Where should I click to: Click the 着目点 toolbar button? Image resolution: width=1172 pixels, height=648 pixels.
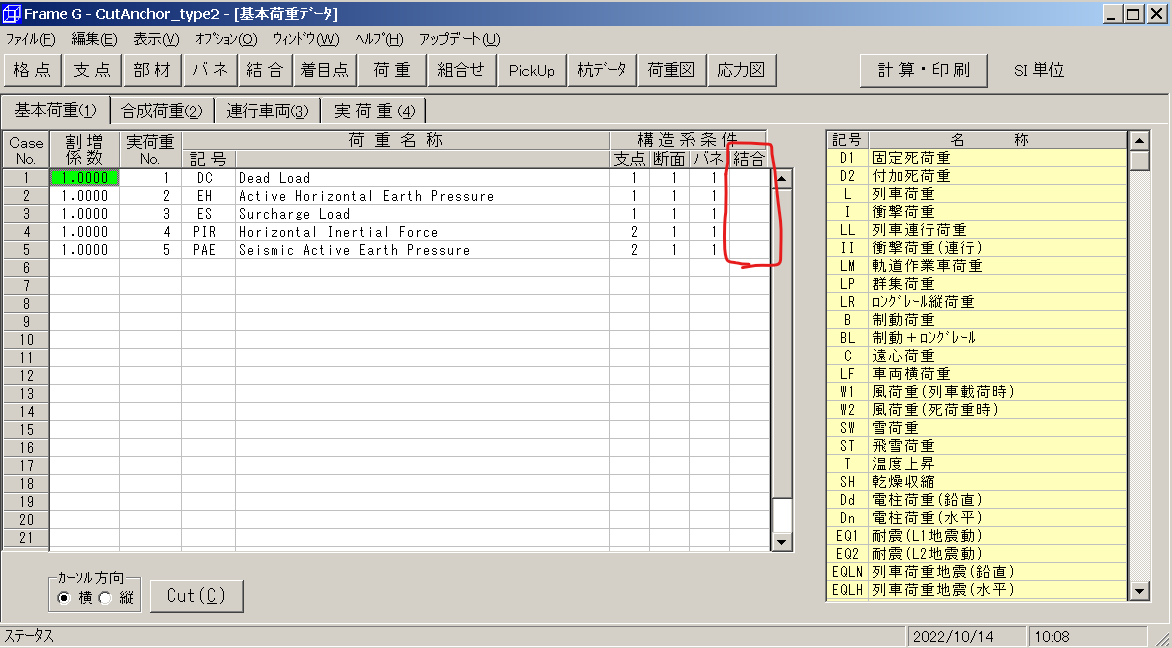(324, 70)
